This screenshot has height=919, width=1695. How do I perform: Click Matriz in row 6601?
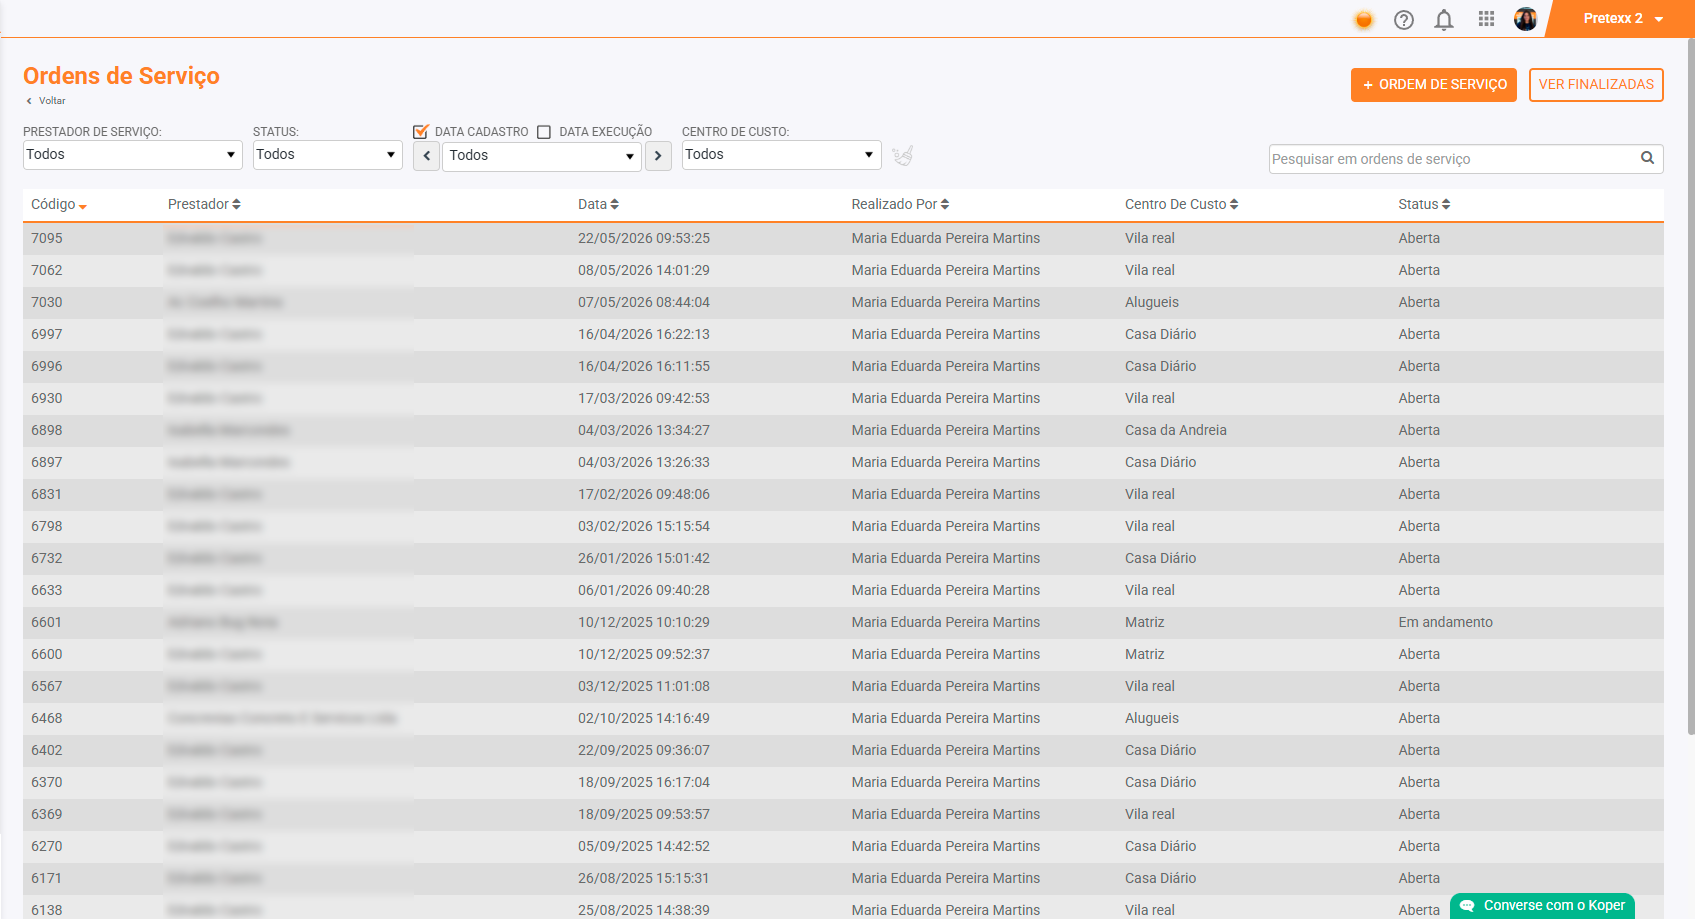tap(1144, 622)
